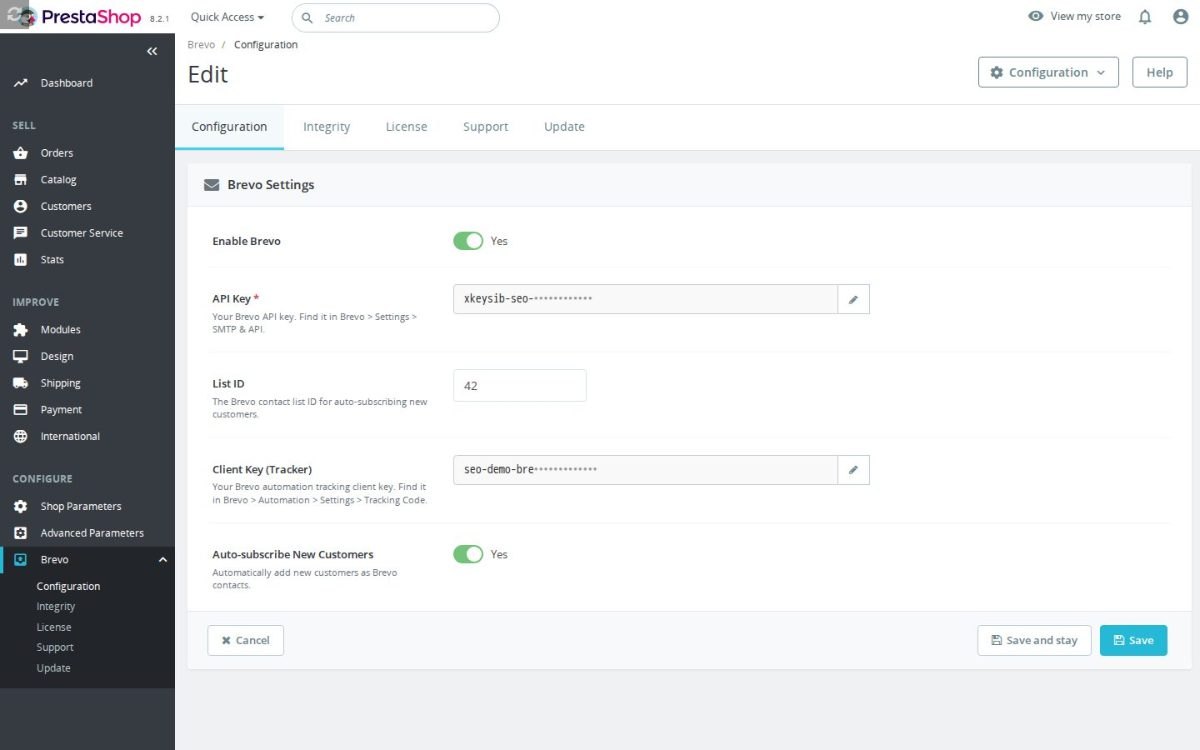Click the Cancel button
This screenshot has width=1200, height=750.
pyautogui.click(x=245, y=640)
